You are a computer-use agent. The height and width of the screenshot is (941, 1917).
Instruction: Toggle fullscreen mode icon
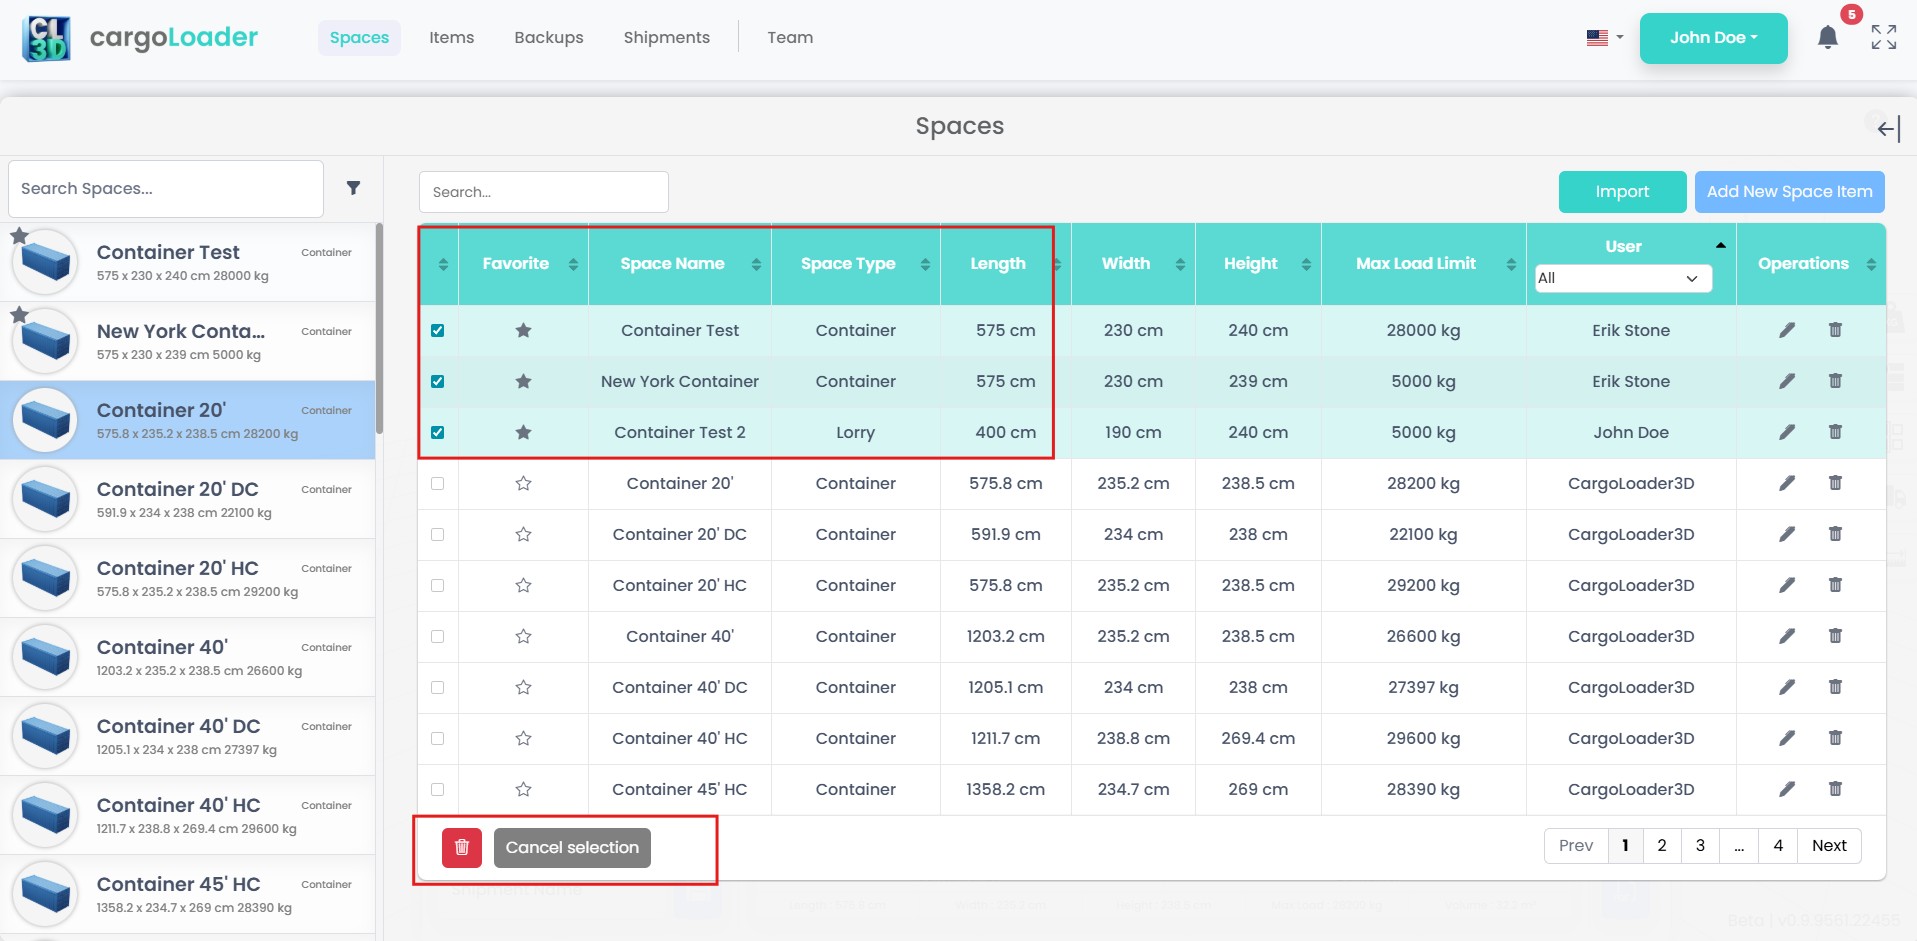click(1883, 38)
